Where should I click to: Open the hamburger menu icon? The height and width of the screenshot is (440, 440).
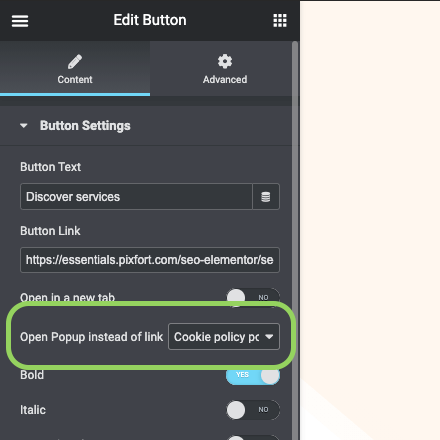(x=20, y=21)
